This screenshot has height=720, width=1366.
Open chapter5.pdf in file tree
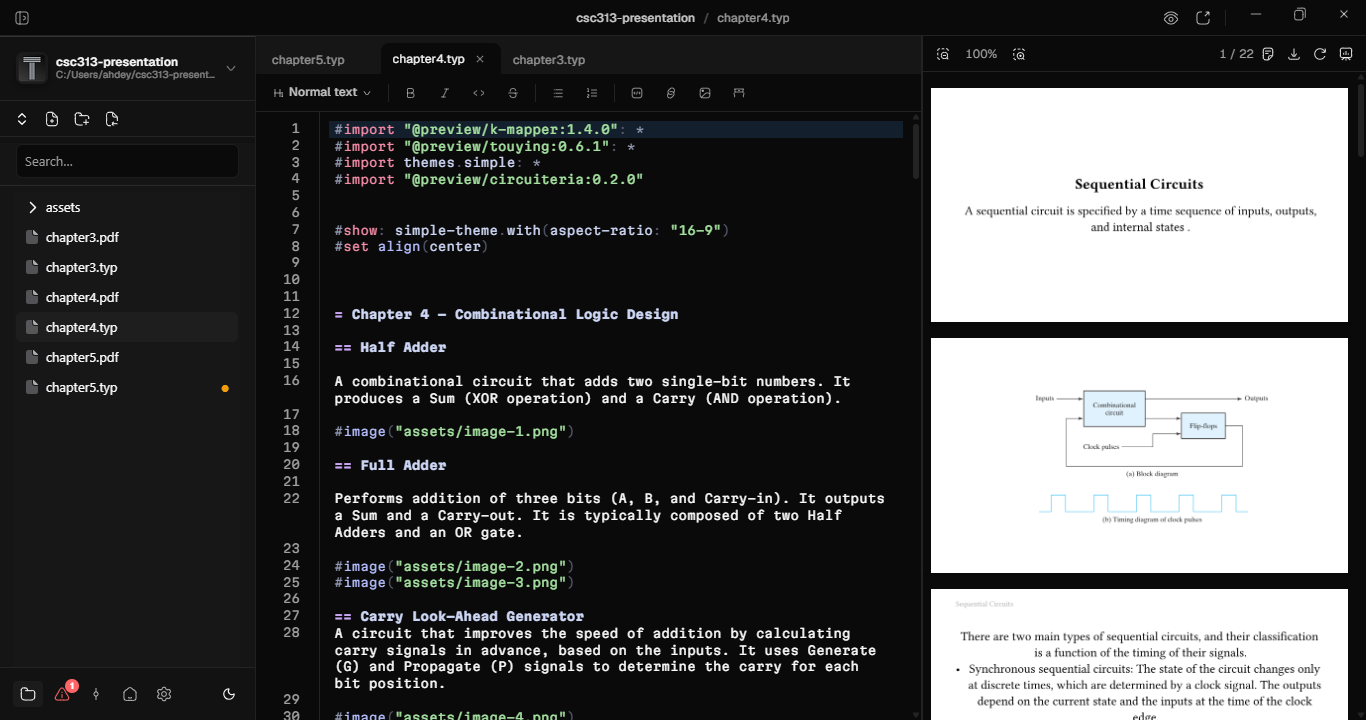(x=127, y=357)
